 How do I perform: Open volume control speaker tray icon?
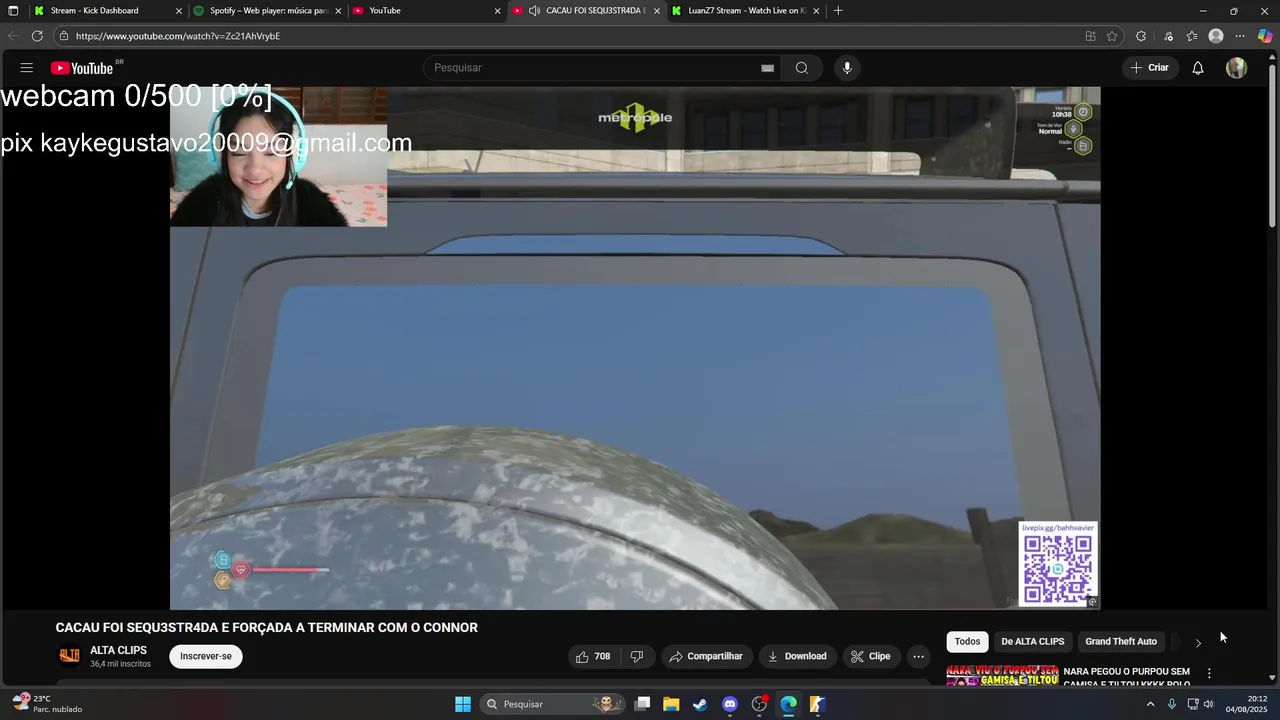(x=1209, y=704)
